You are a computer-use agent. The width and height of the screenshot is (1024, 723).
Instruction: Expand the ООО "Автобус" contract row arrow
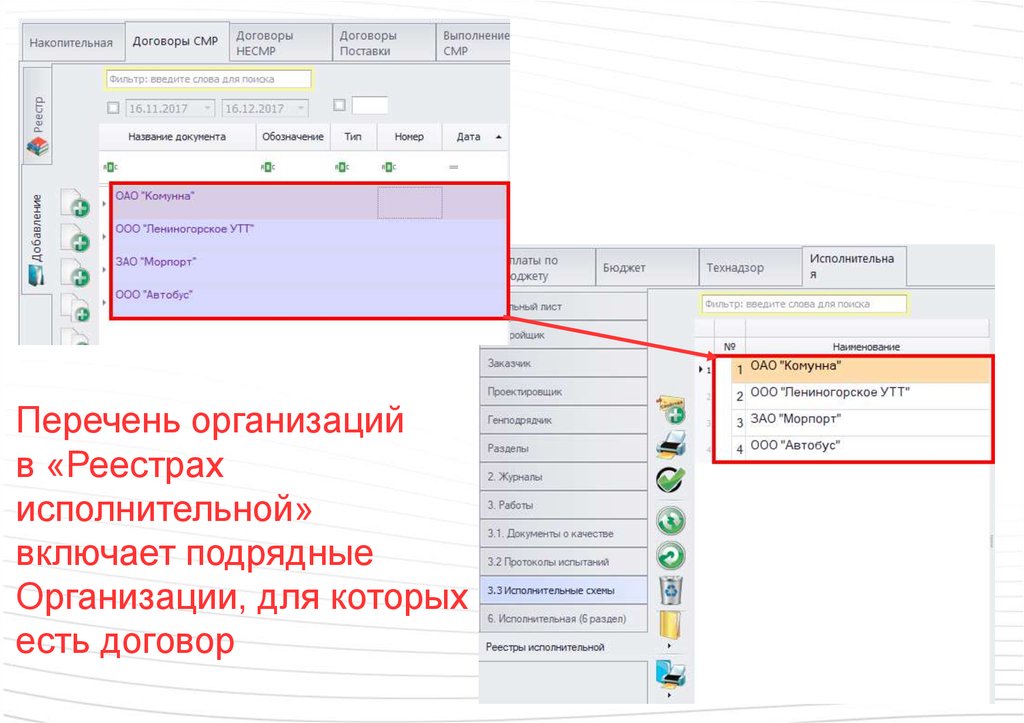point(104,302)
